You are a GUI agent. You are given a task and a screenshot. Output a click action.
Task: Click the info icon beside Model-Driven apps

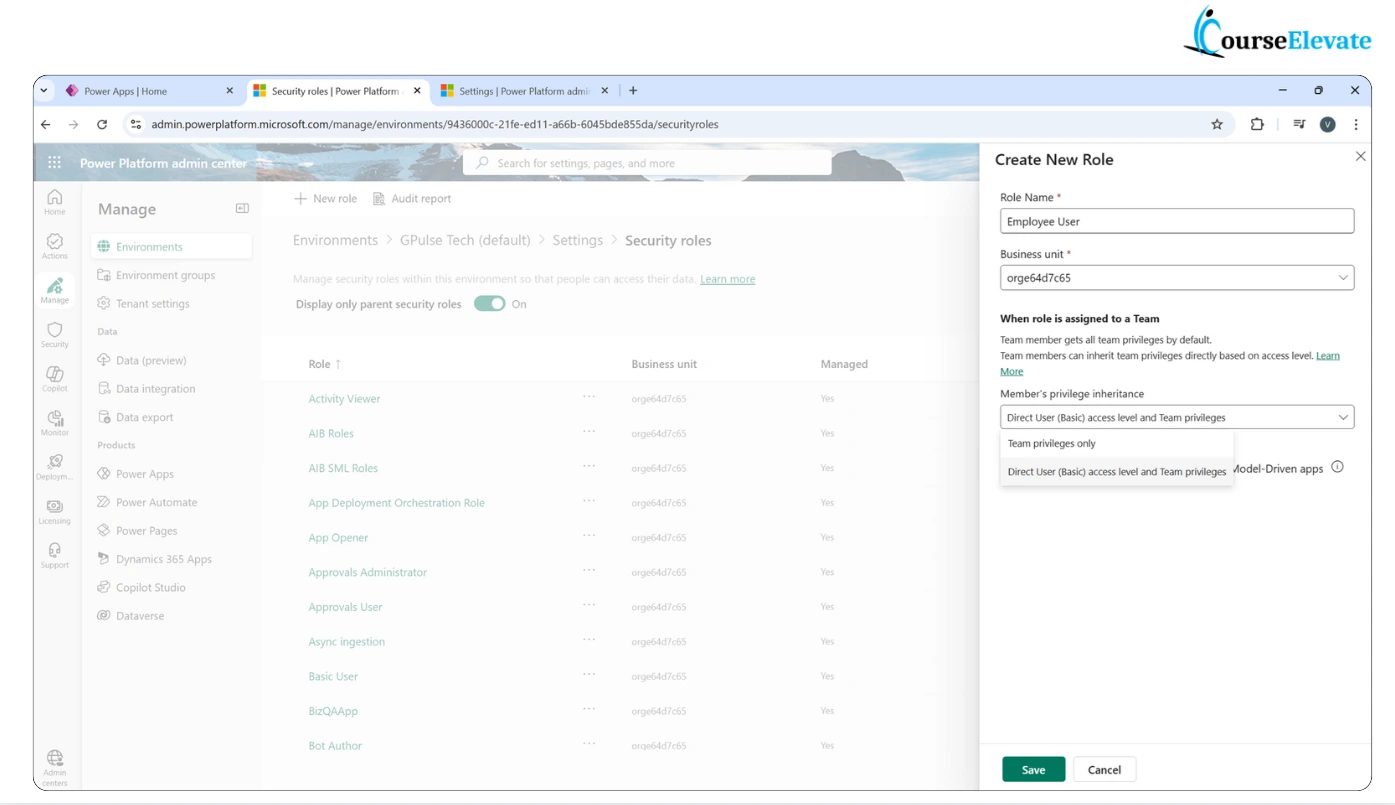click(1337, 467)
